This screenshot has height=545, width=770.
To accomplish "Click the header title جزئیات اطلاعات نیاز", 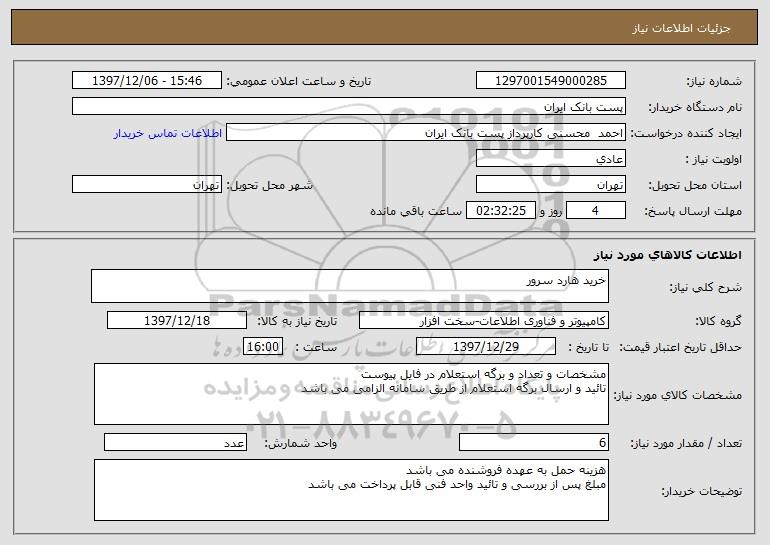I will click(681, 28).
